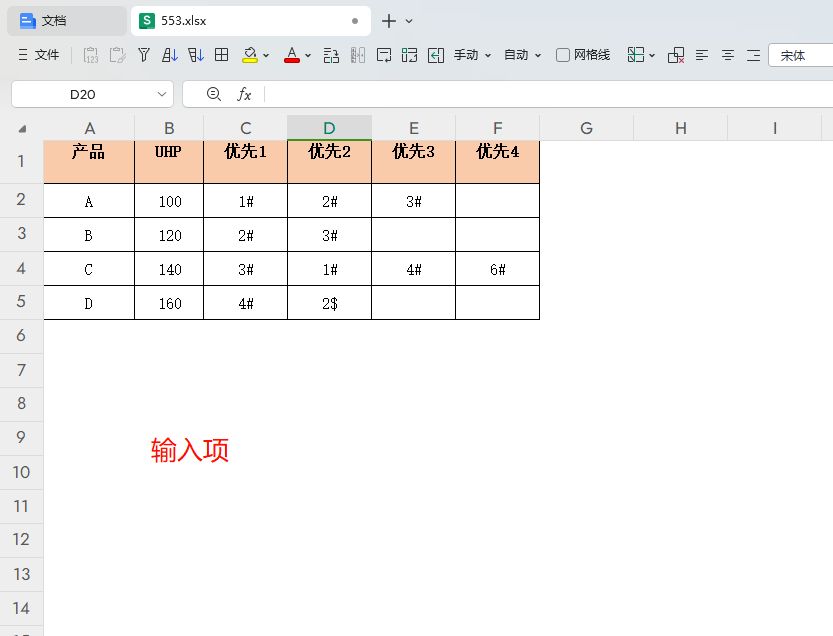Click the wrap text icon
This screenshot has height=636, width=833.
pyautogui.click(x=384, y=55)
